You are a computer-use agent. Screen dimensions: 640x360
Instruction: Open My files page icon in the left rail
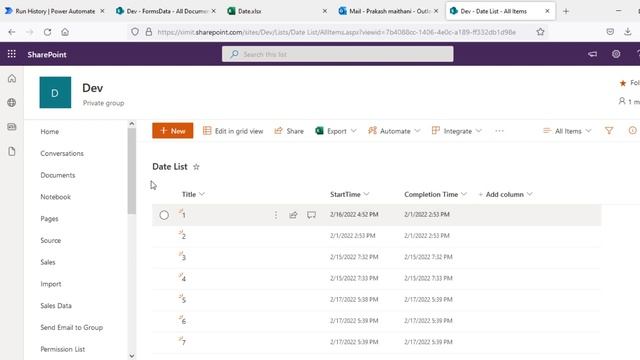(x=12, y=151)
